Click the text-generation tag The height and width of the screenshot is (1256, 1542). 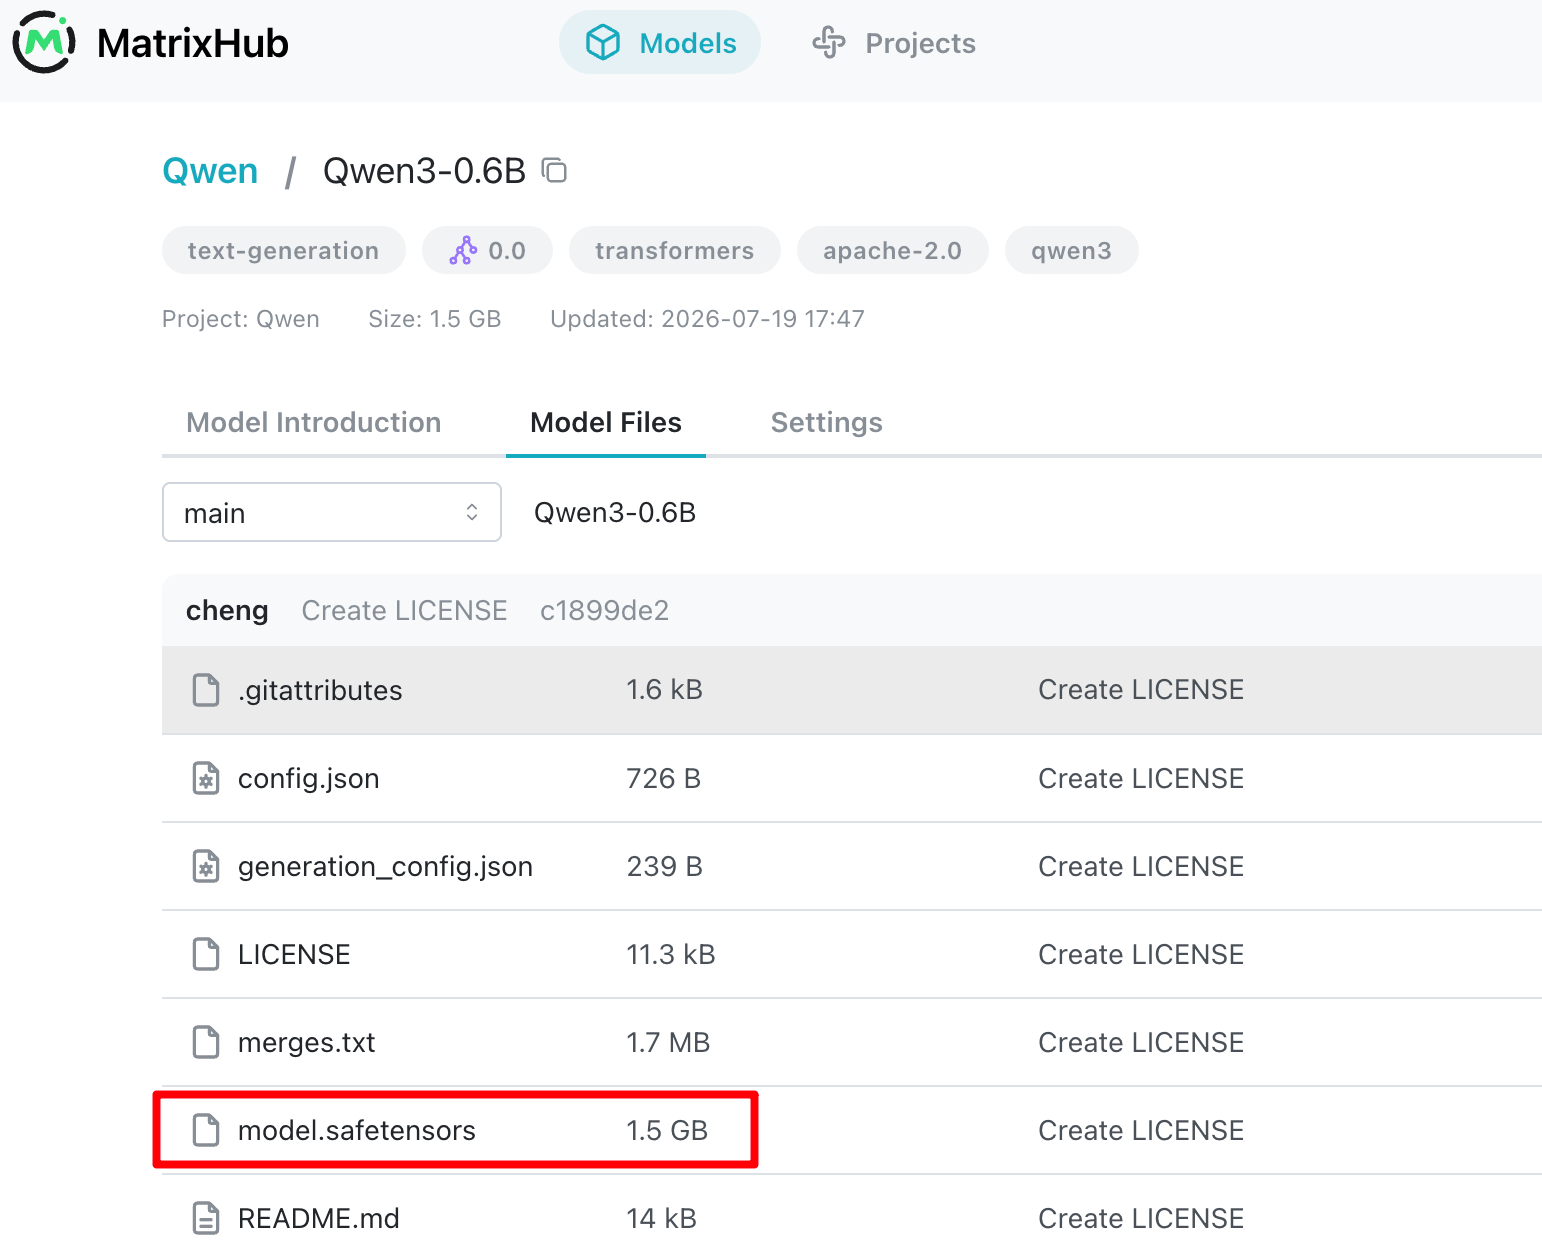click(x=284, y=250)
